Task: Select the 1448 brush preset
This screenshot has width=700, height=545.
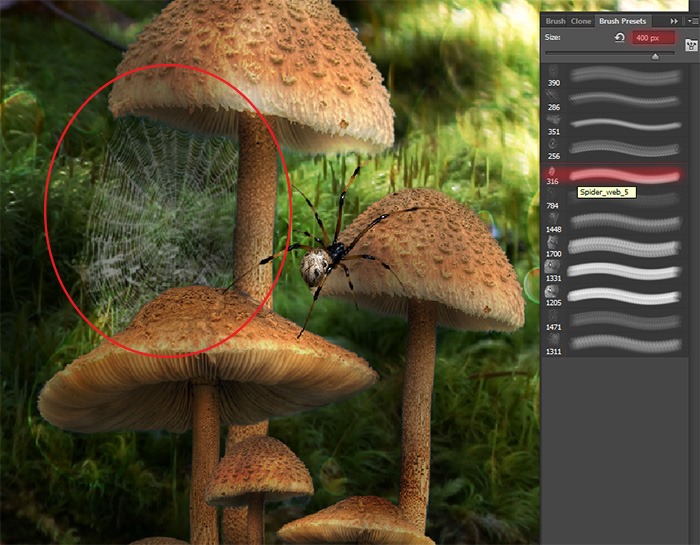Action: pos(614,222)
